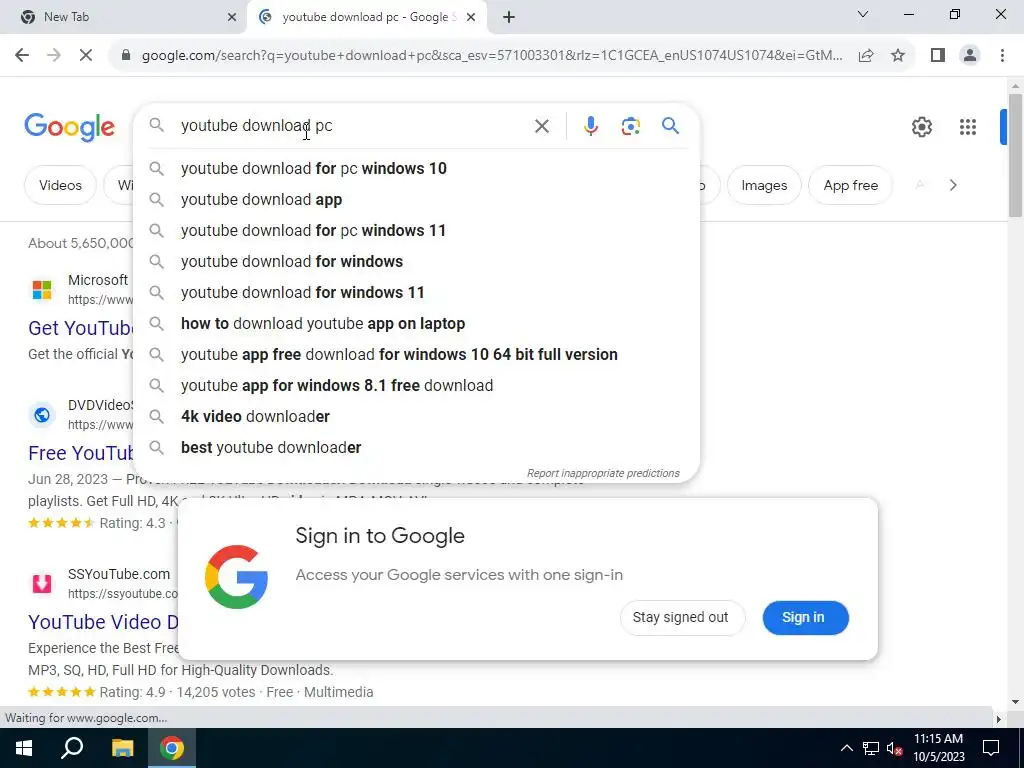Screen dimensions: 1024x768
Task: Click the page vertical scrollbar
Action: [1015, 155]
